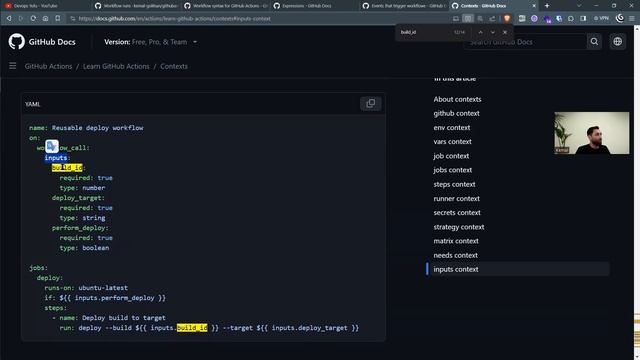The height and width of the screenshot is (360, 640).
Task: Click 'runs-on: ubuntu-latest' code line
Action: pos(86,288)
